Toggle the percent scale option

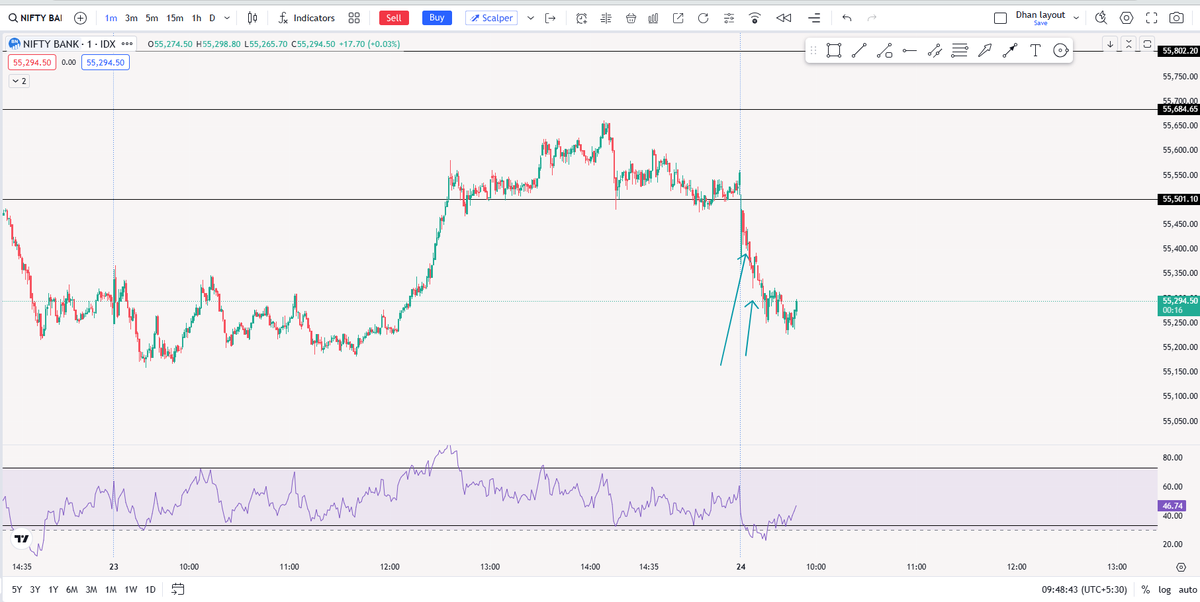tap(1146, 589)
